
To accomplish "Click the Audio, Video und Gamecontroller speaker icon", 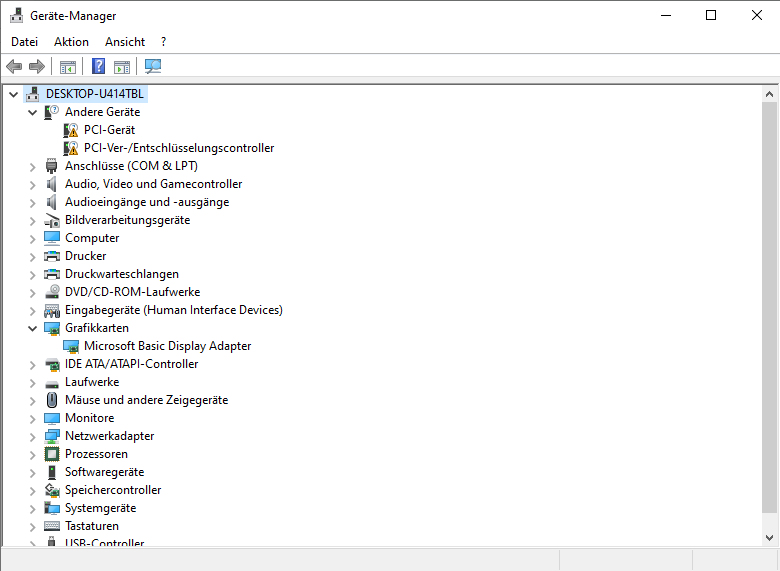I will [x=52, y=184].
